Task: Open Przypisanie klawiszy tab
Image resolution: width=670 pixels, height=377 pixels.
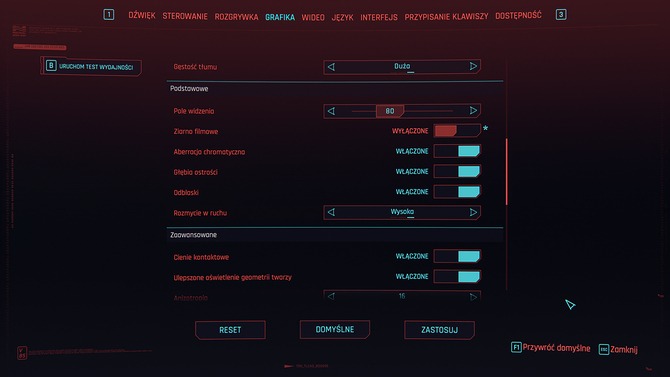Action: [x=446, y=17]
